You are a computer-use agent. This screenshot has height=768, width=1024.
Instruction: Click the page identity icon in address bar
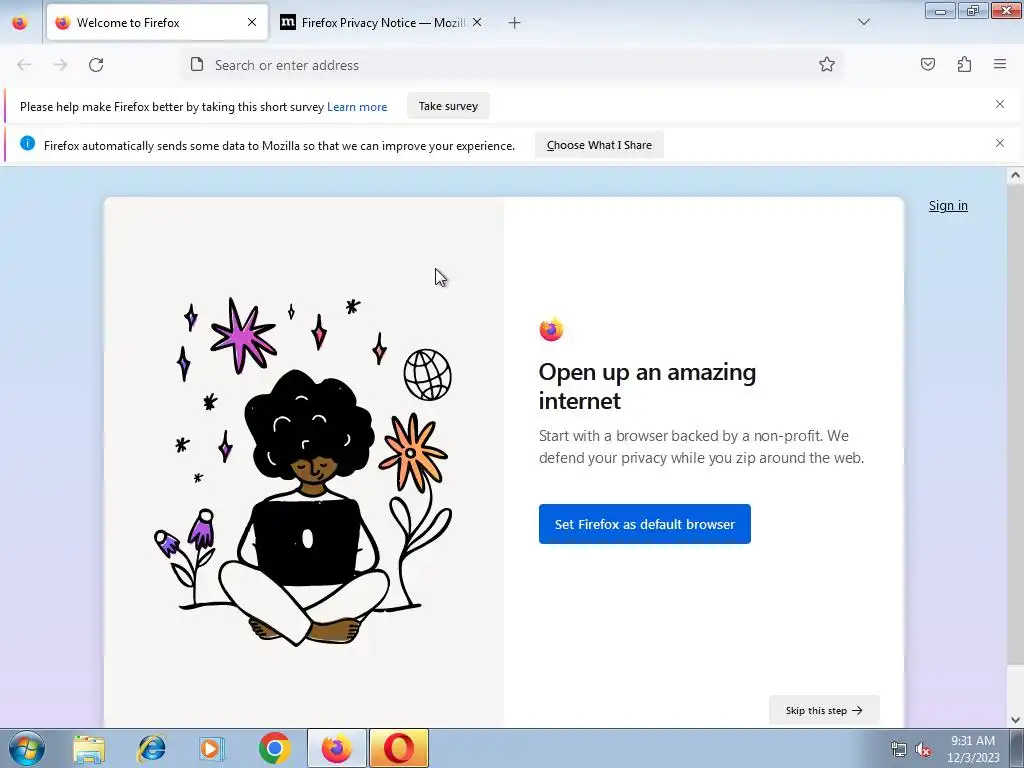click(197, 64)
